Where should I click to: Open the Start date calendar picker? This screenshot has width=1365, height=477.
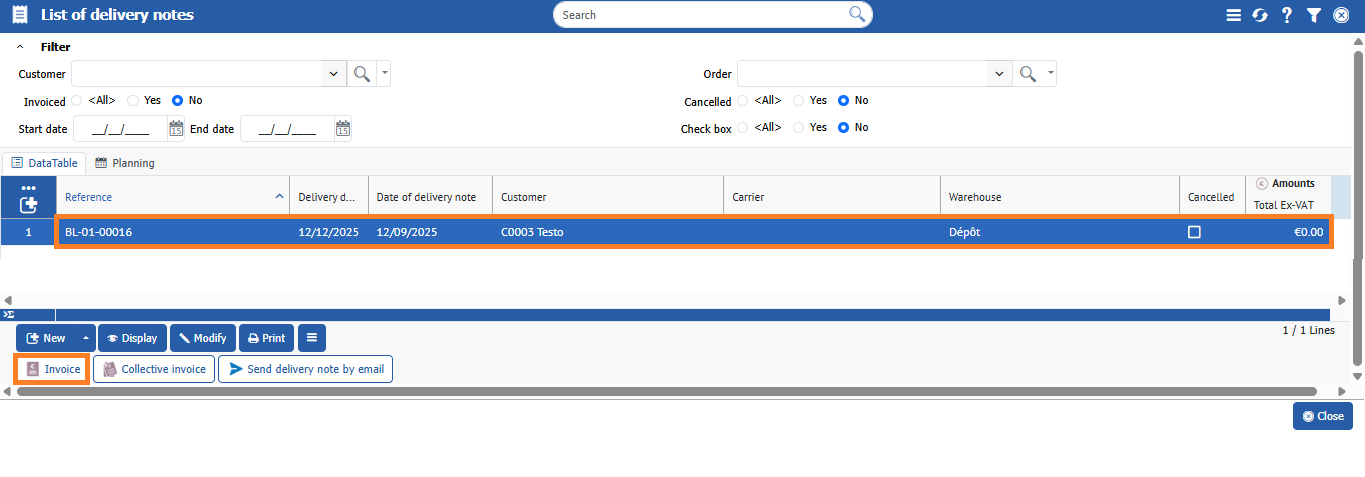(x=176, y=128)
